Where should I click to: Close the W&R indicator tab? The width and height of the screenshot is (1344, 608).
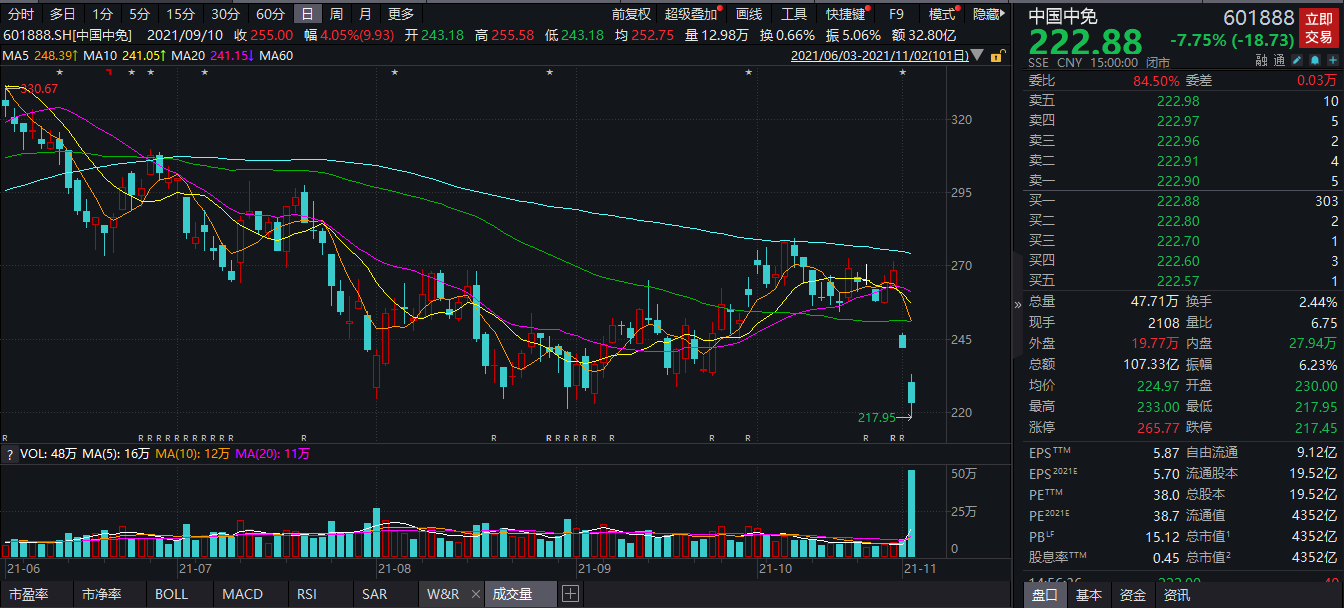point(474,594)
